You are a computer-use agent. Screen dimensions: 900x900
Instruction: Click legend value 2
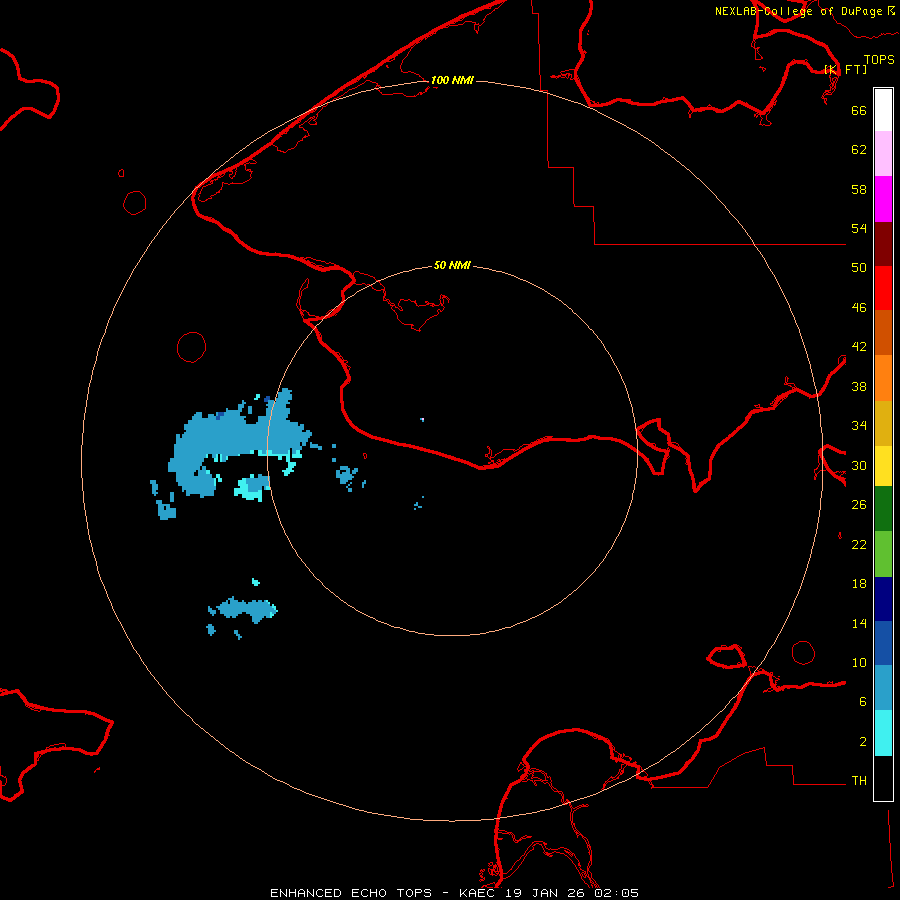coord(862,742)
